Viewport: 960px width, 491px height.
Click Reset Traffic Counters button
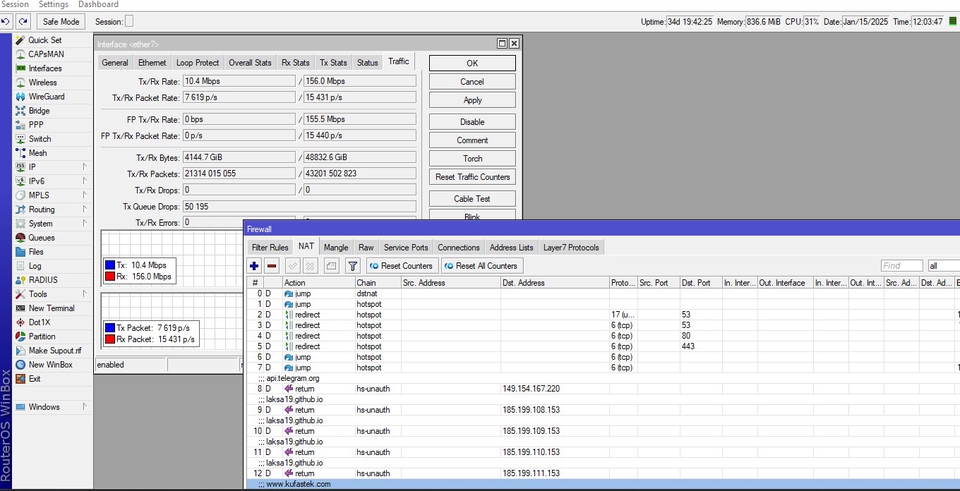point(472,177)
